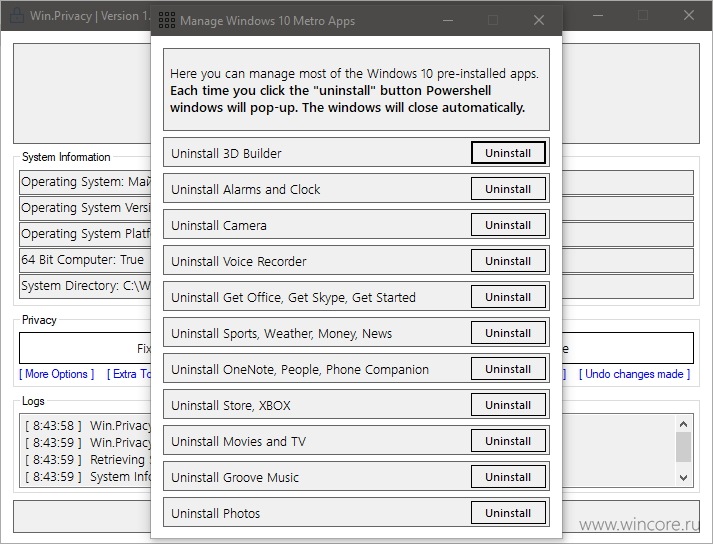Select the 'Uninstall Camera' label text
This screenshot has width=713, height=544.
pos(219,225)
